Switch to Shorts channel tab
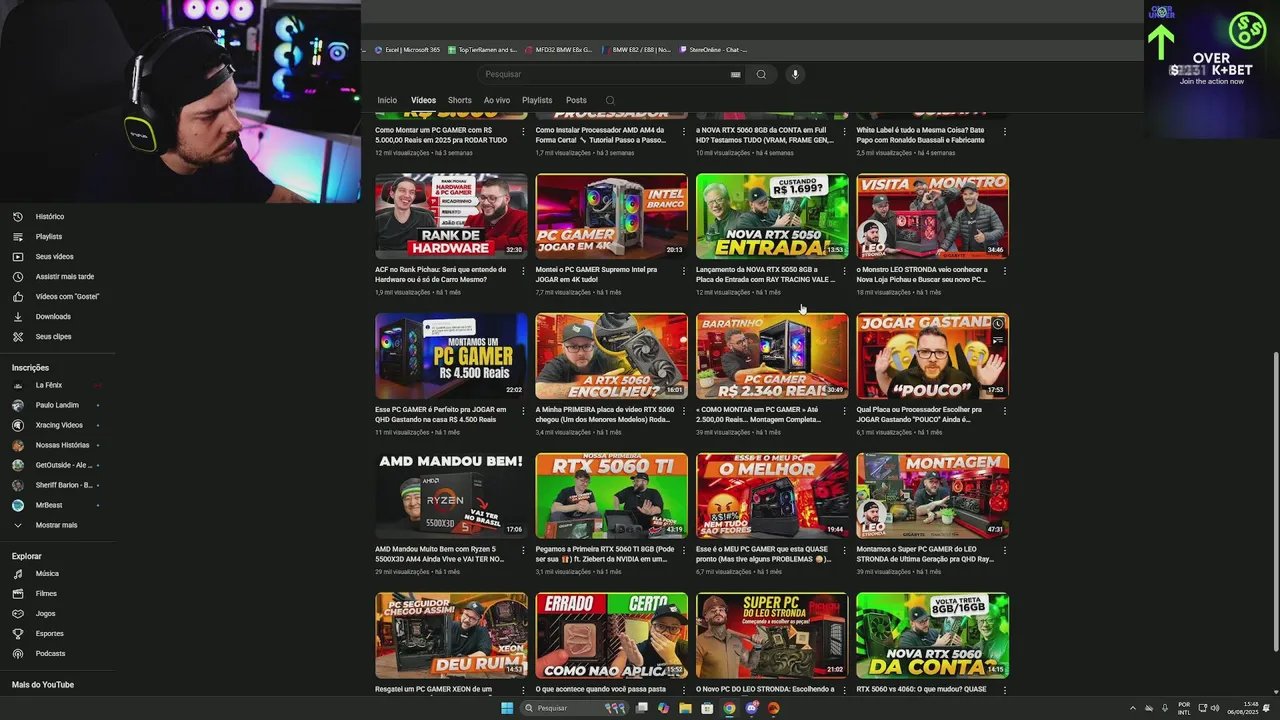The image size is (1280, 720). coord(460,100)
